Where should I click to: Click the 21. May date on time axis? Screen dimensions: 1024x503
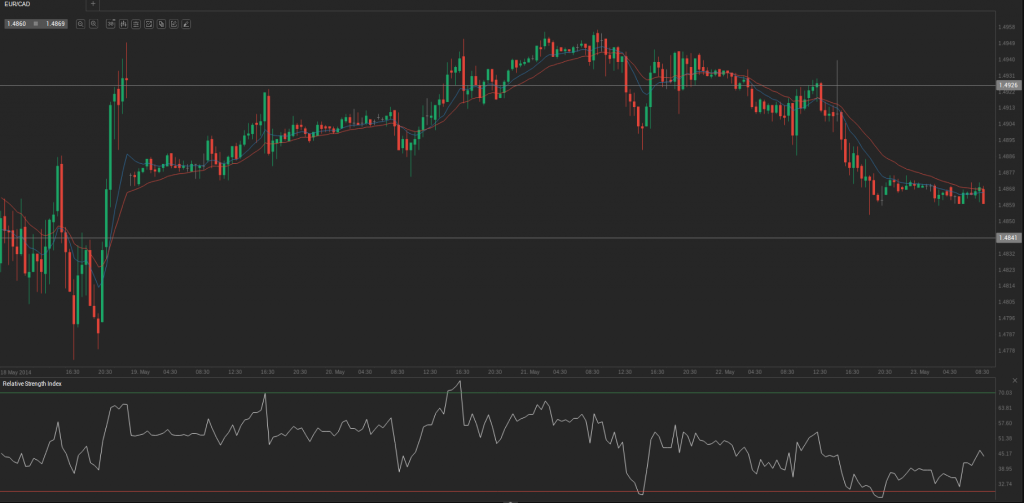530,371
